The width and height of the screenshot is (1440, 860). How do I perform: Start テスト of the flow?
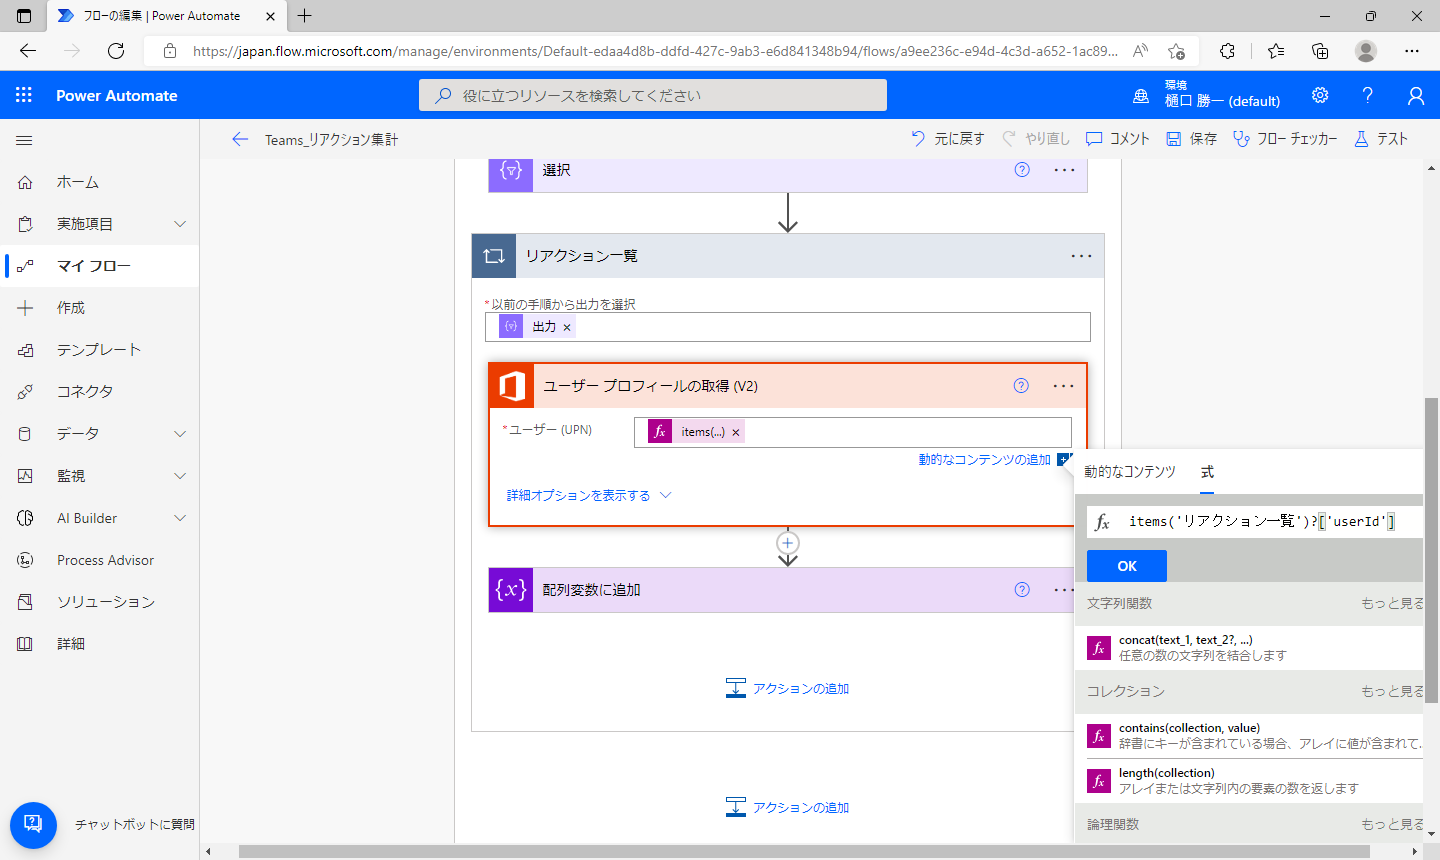click(x=1380, y=139)
